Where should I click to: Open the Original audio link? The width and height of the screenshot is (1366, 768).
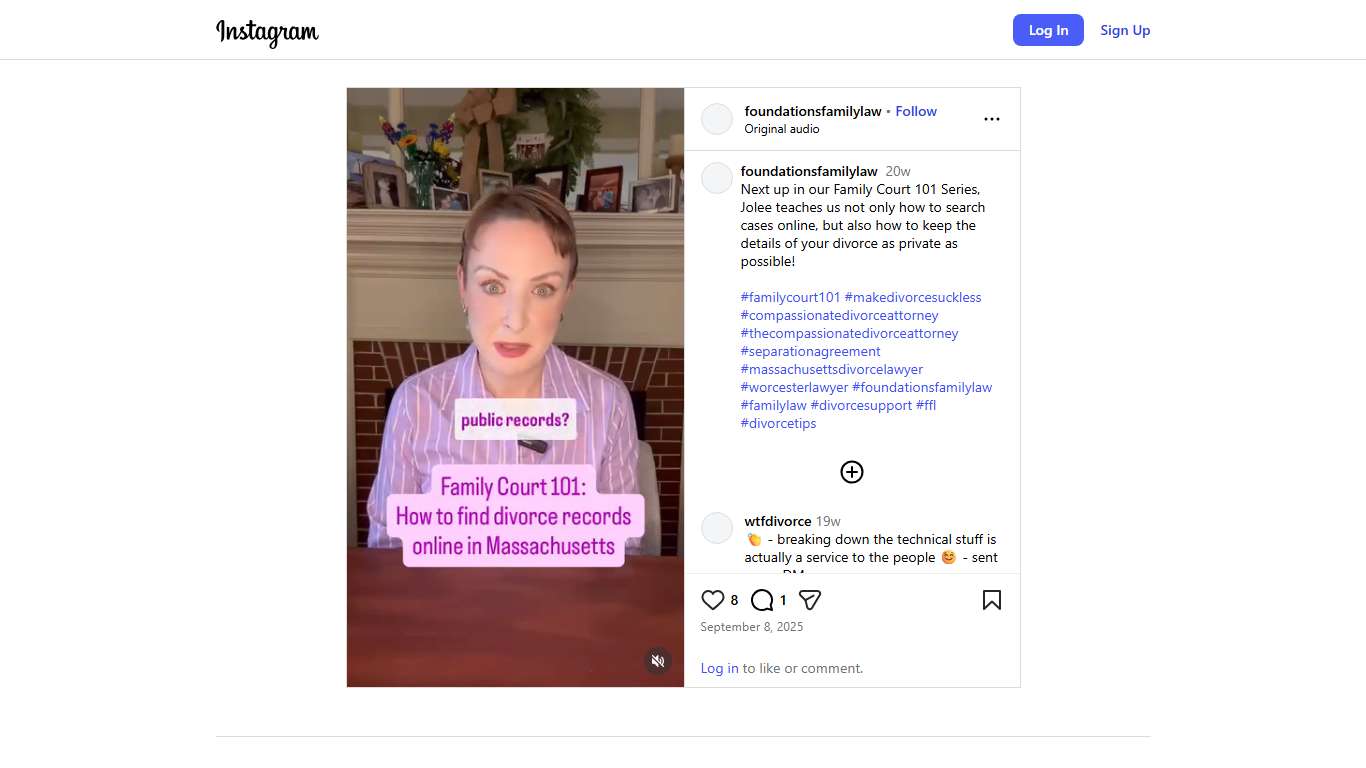click(x=781, y=129)
